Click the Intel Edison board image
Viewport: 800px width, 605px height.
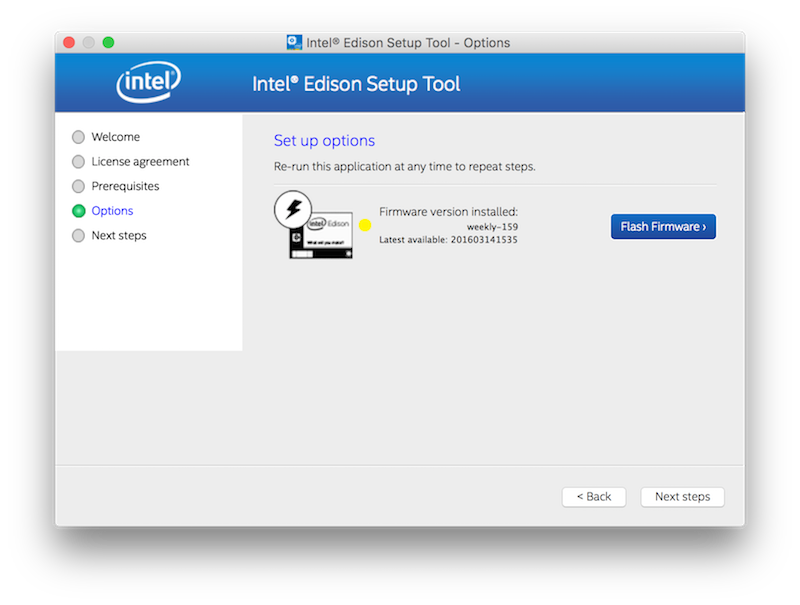(x=322, y=238)
